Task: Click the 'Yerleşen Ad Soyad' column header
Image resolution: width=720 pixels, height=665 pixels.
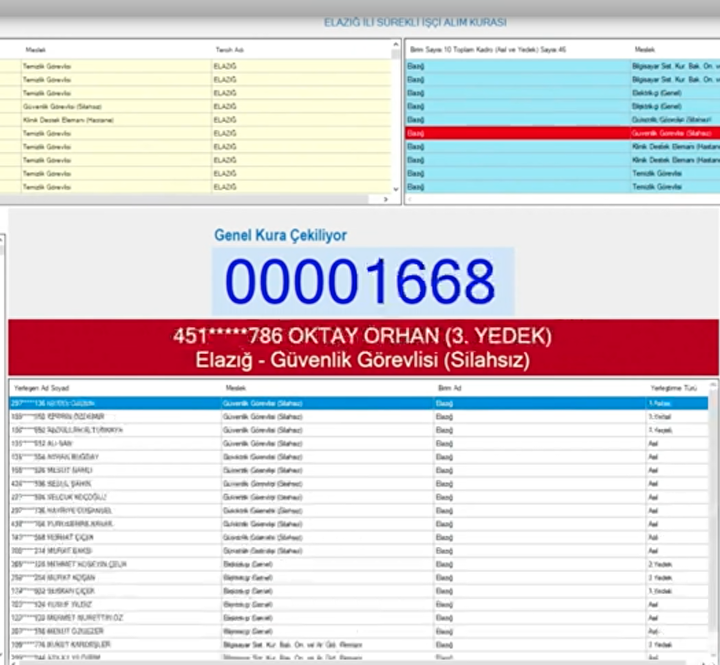Action: 41,388
